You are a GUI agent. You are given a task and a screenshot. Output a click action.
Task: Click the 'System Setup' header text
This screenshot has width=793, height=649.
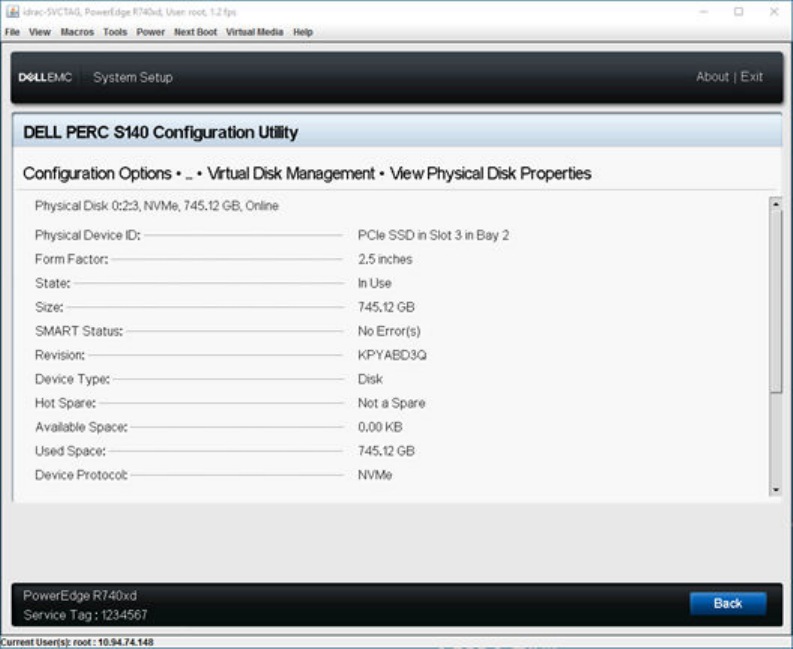coord(133,77)
